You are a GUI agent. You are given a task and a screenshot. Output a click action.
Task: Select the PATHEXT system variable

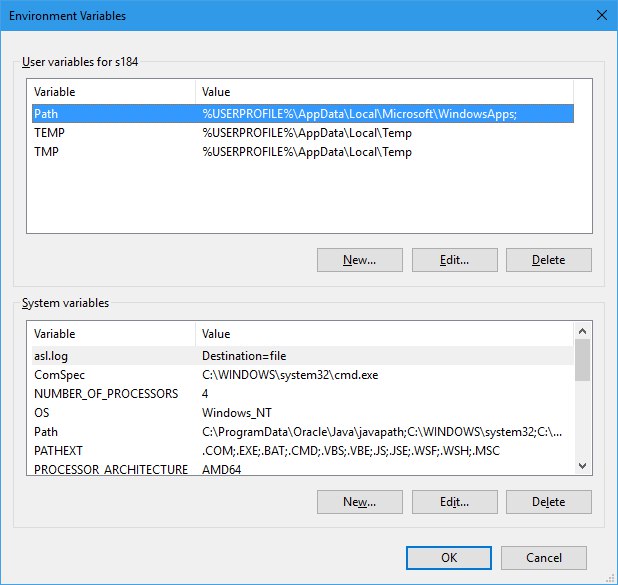(x=303, y=451)
